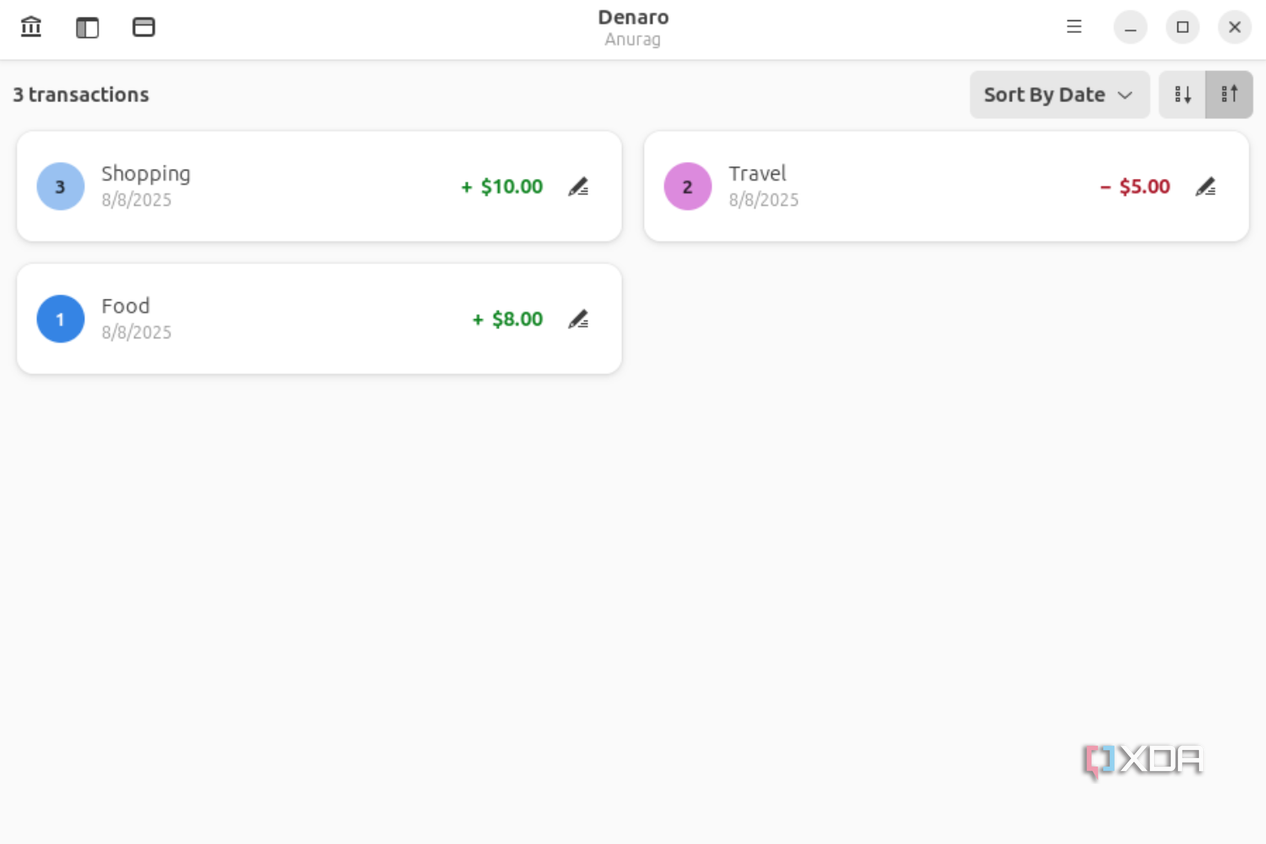Sort transactions in descending order
The height and width of the screenshot is (844, 1266).
(x=1183, y=95)
